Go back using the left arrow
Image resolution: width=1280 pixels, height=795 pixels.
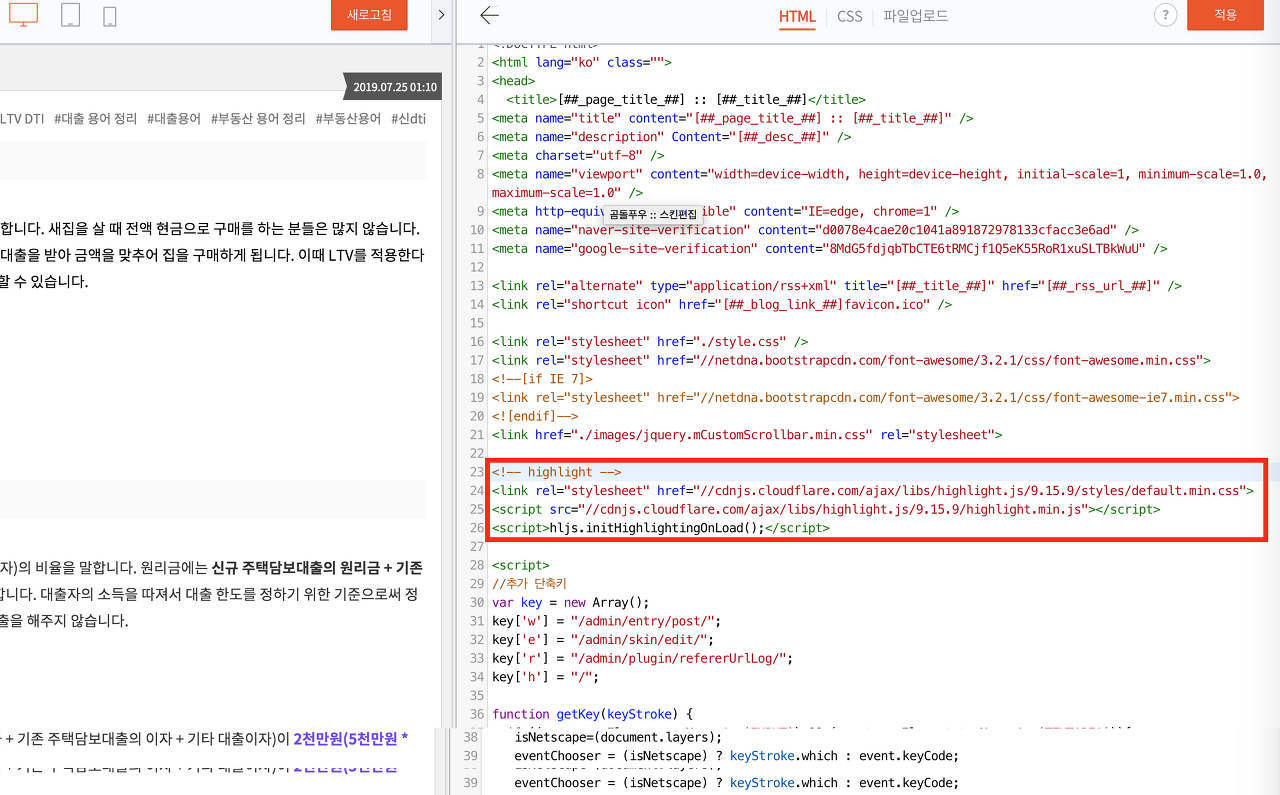pyautogui.click(x=489, y=15)
